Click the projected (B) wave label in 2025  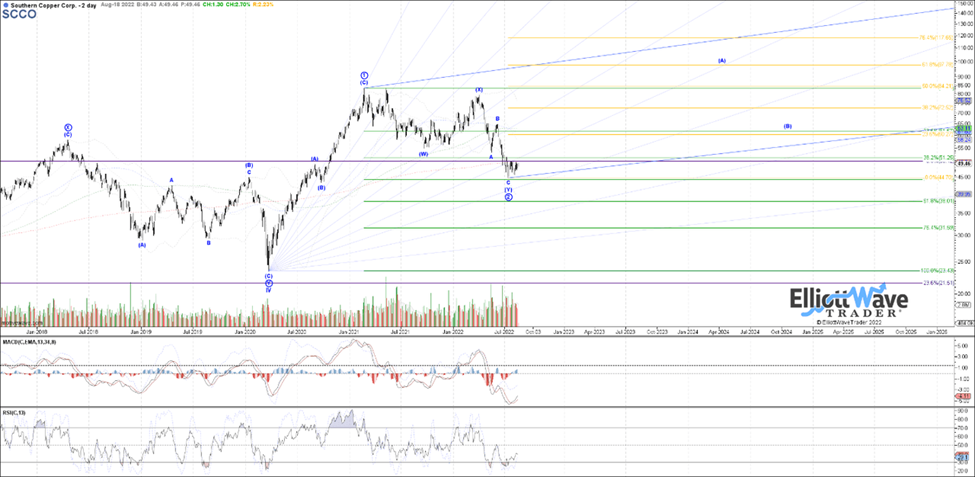click(788, 126)
